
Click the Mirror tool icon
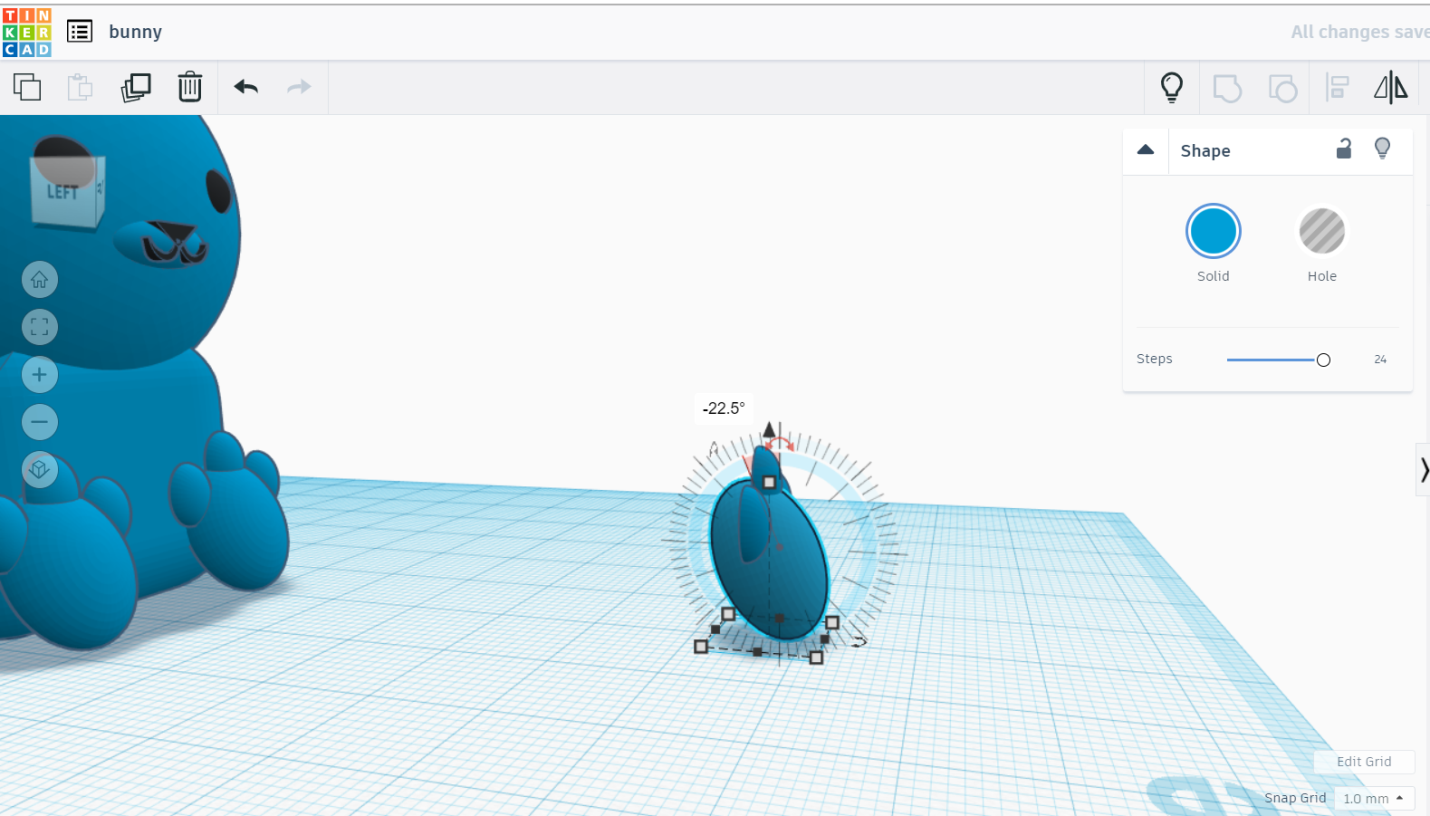point(1391,87)
